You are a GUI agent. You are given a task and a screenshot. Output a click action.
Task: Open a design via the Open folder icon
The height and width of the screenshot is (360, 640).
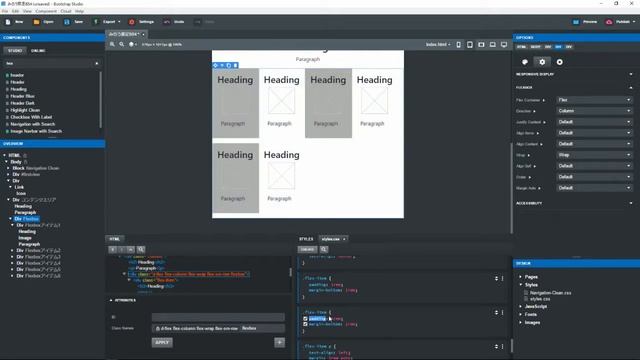tap(36, 22)
